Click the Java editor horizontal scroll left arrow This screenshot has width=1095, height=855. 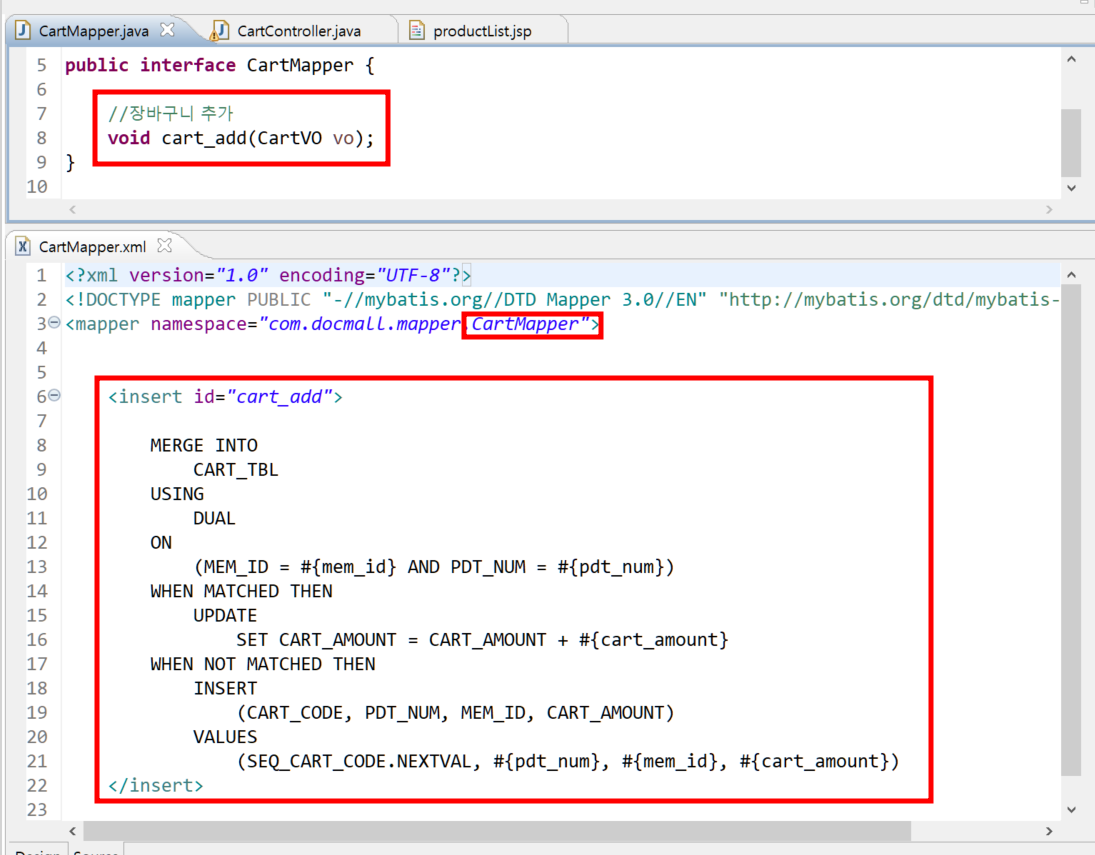[73, 209]
